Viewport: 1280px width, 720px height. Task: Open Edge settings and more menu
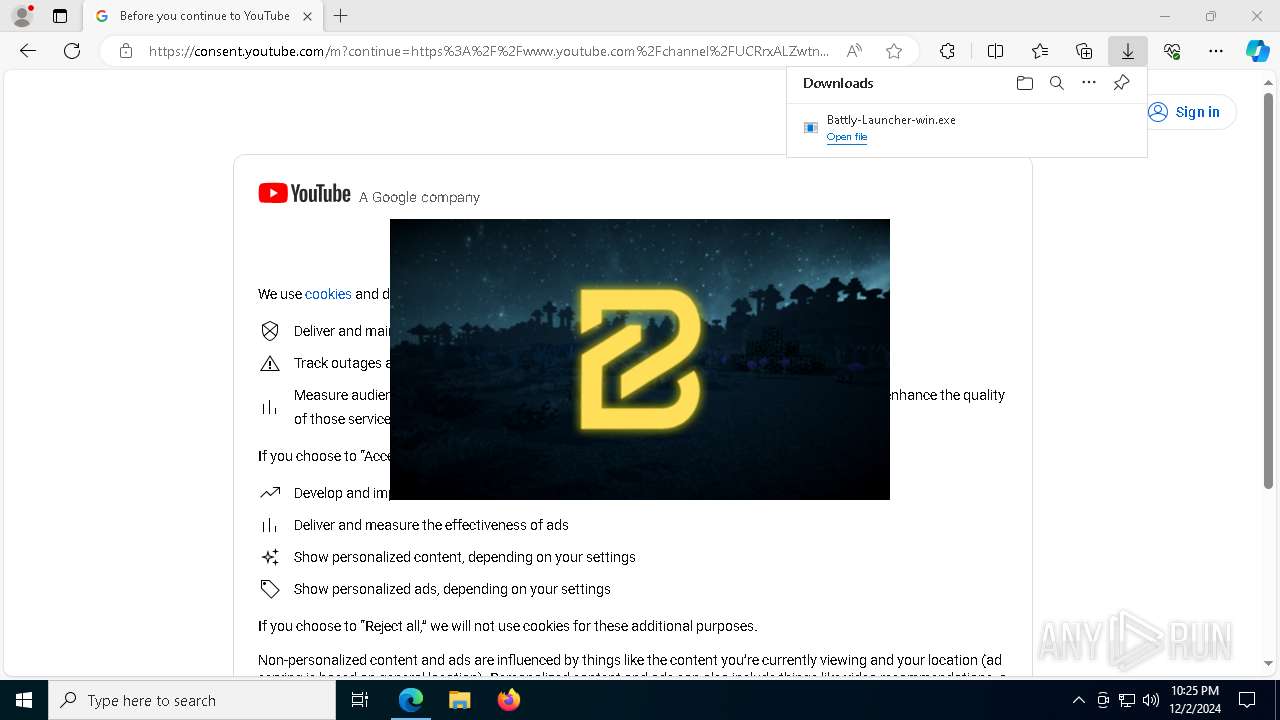[x=1216, y=51]
